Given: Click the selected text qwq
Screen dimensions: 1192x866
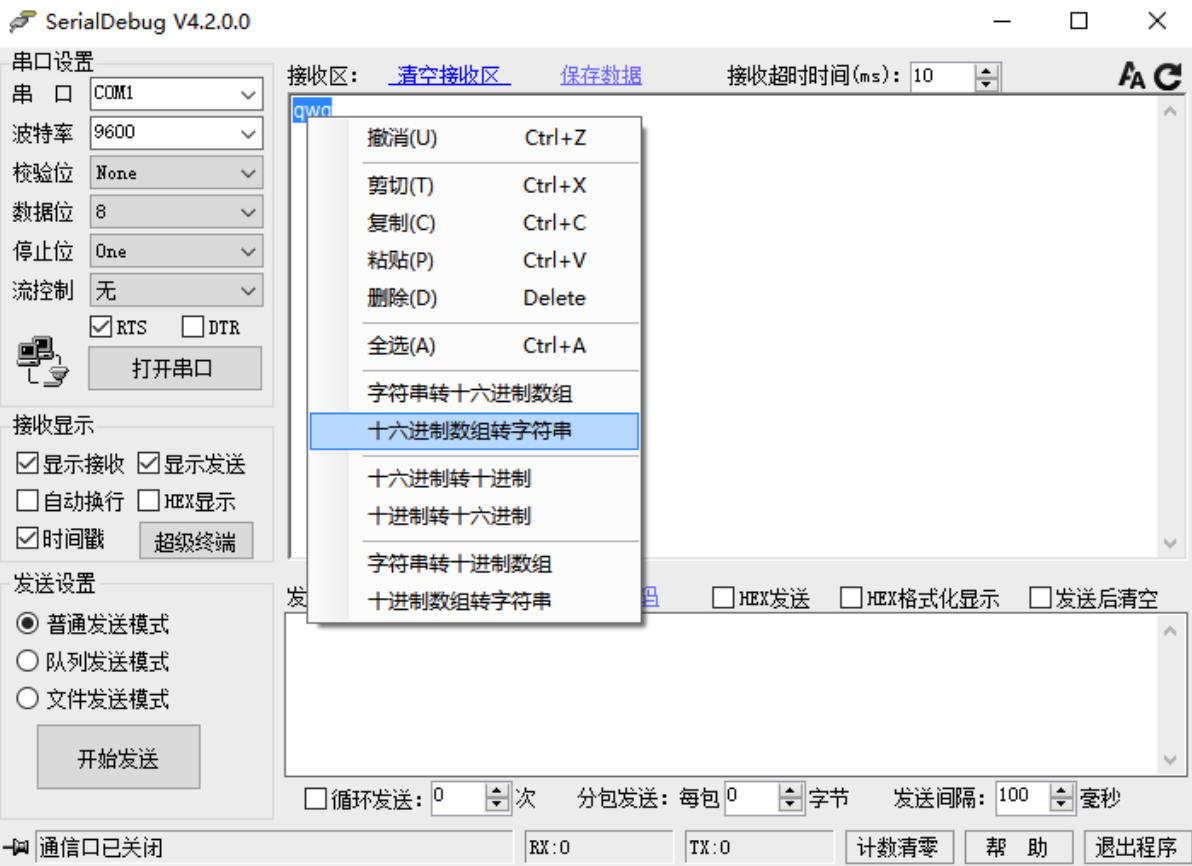Looking at the screenshot, I should point(312,110).
